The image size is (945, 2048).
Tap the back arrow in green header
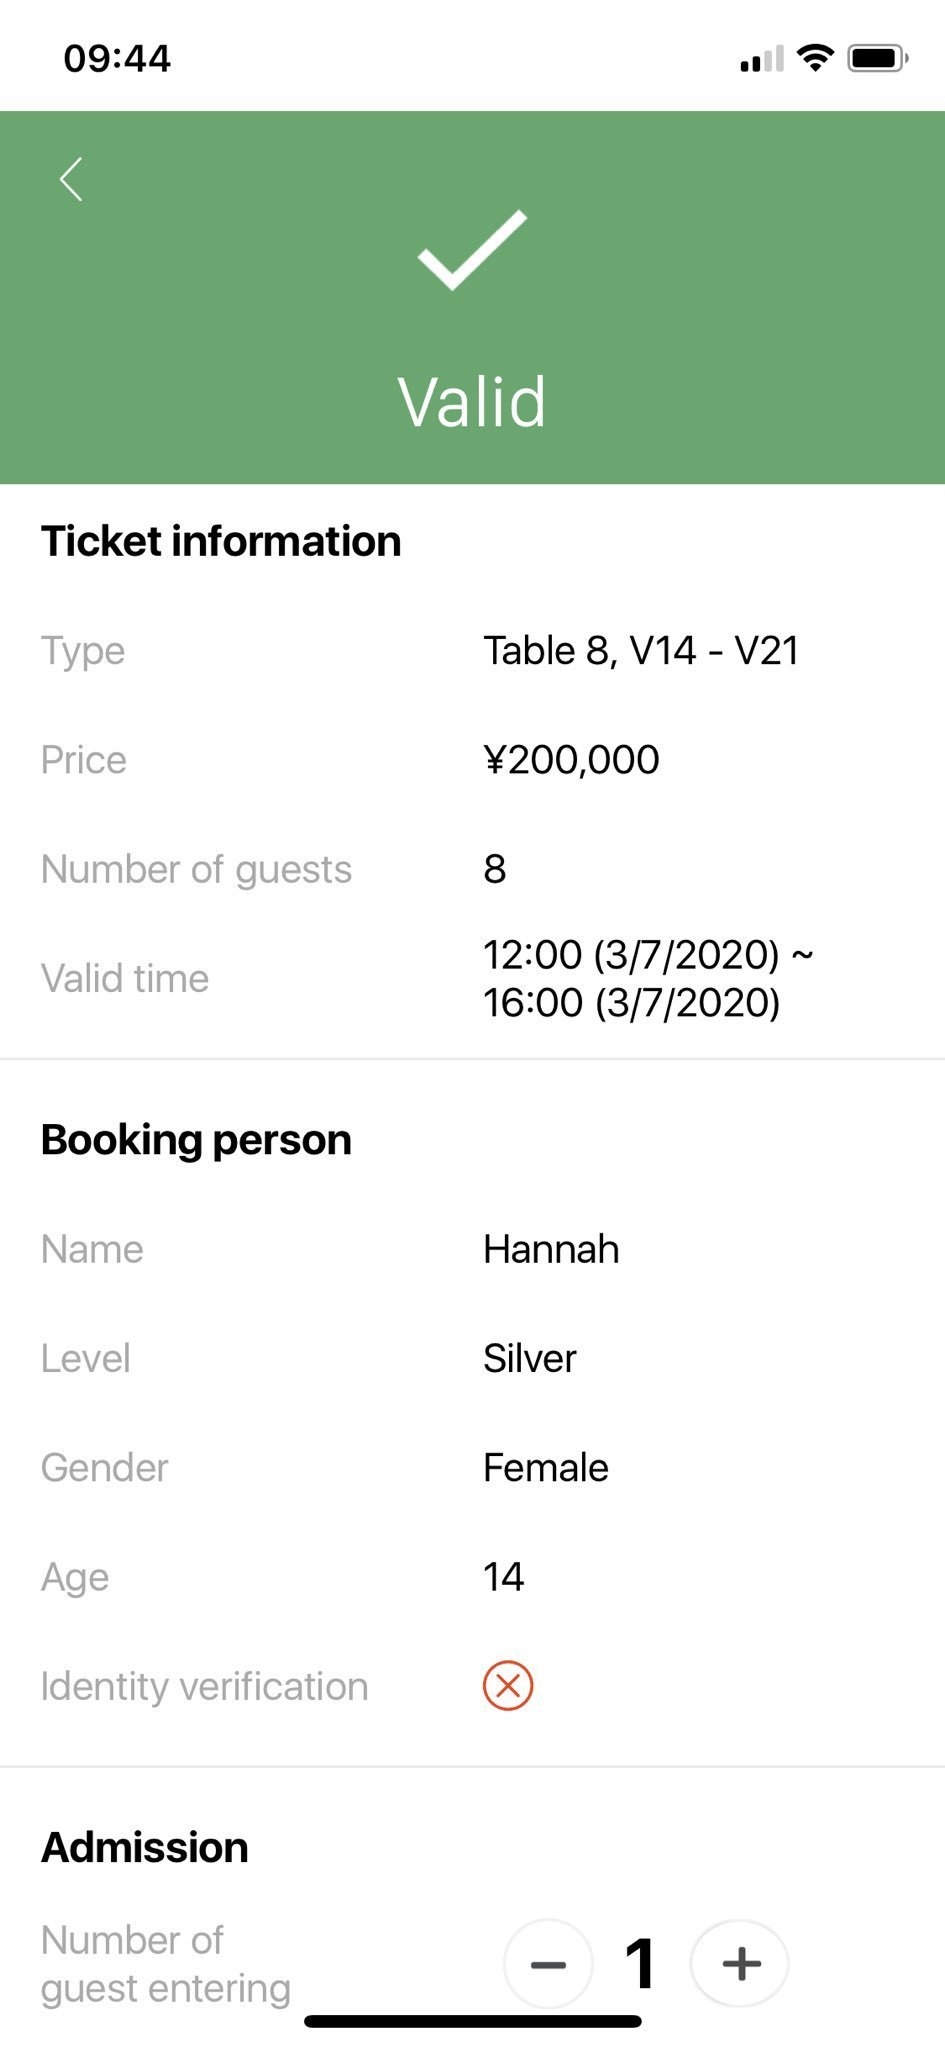pos(71,180)
